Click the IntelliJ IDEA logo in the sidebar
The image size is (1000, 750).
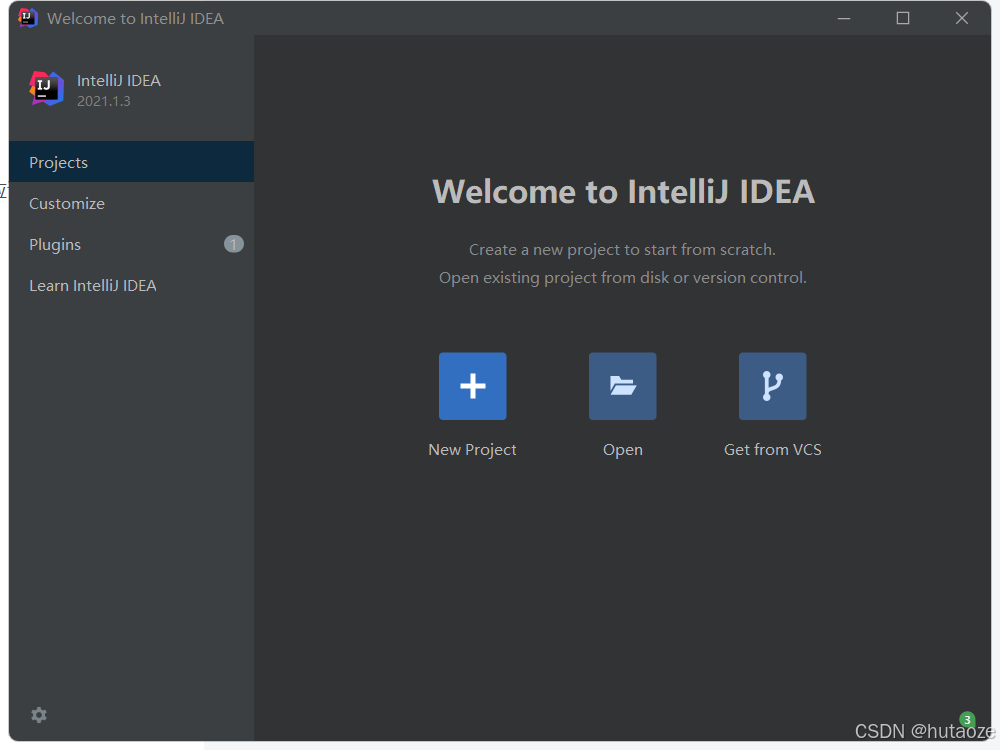pyautogui.click(x=47, y=89)
